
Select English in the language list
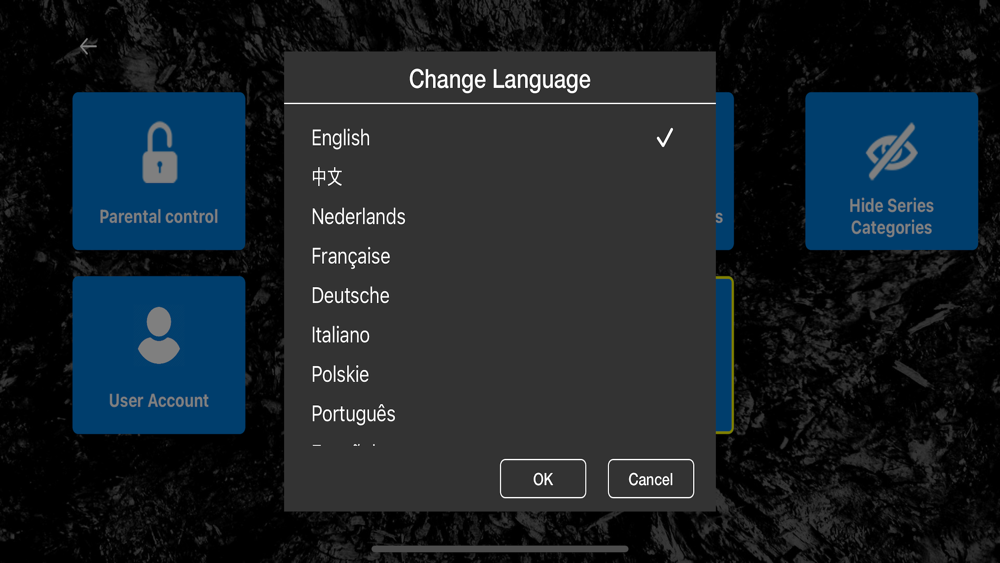[x=499, y=138]
